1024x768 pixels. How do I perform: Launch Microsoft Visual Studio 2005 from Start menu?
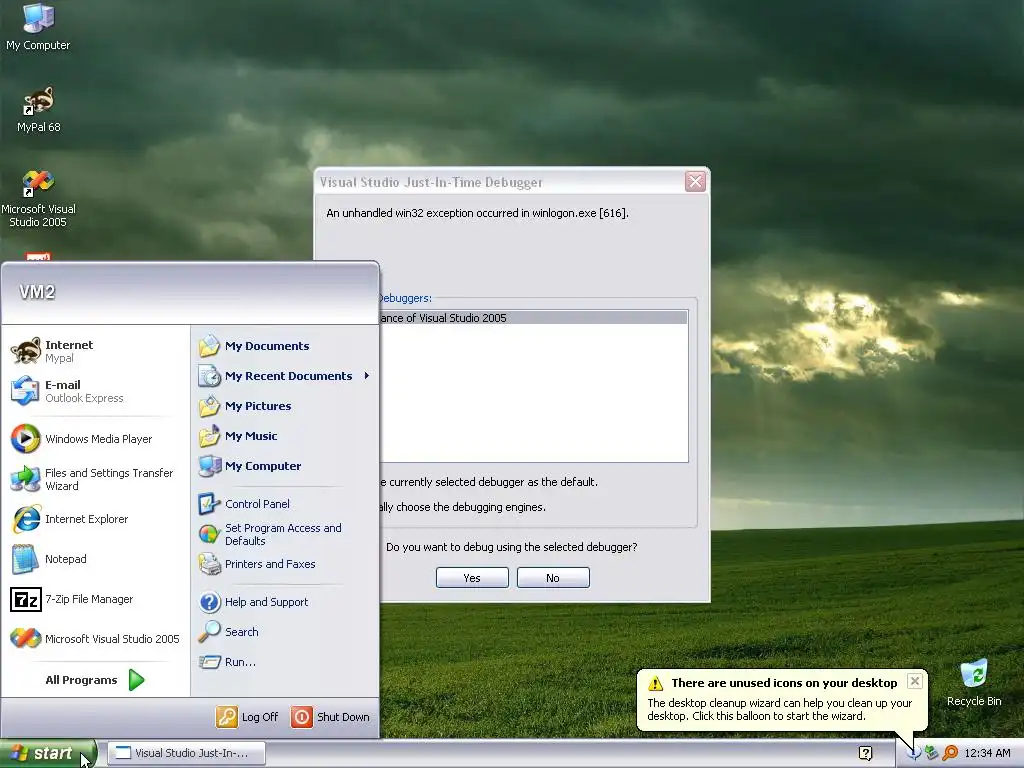(x=95, y=639)
